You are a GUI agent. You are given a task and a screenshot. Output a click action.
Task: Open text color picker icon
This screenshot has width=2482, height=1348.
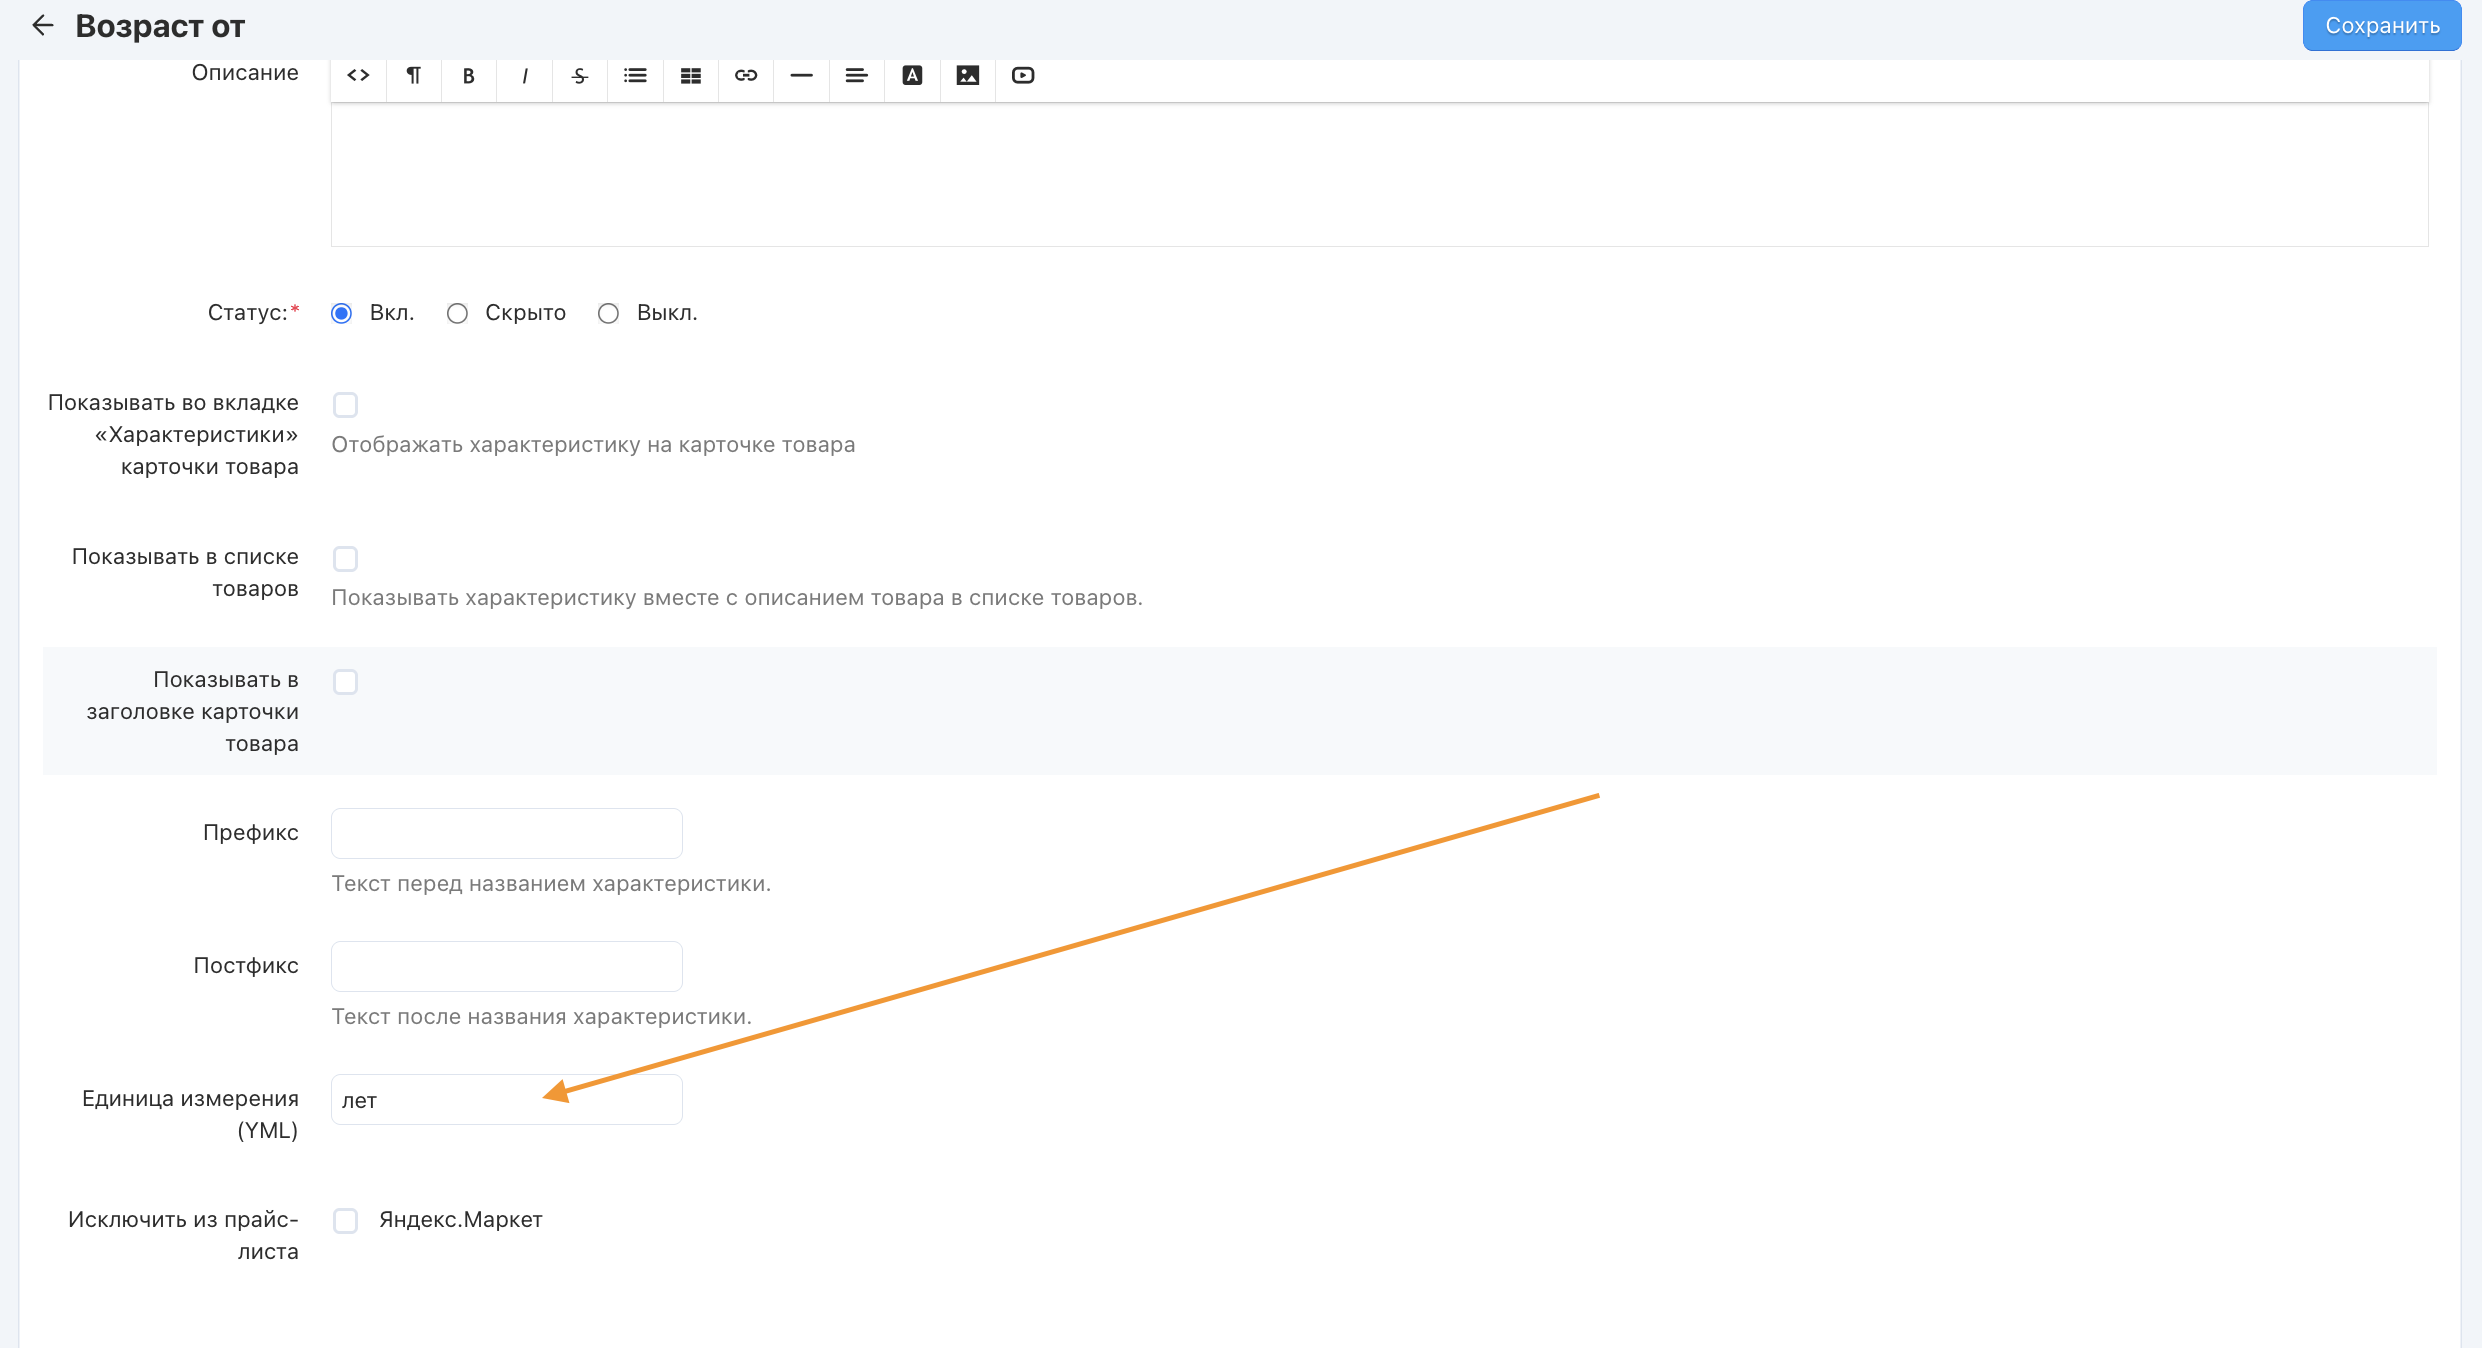[x=912, y=76]
